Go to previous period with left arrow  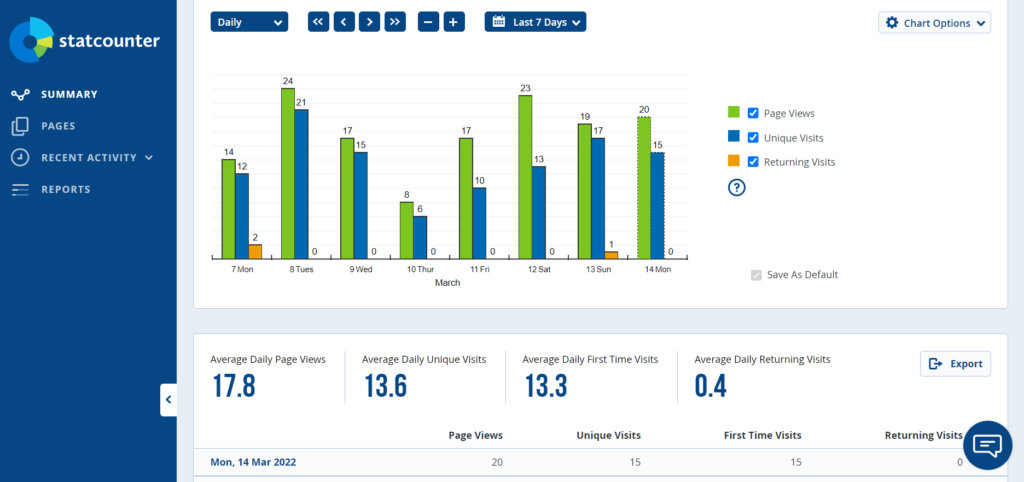click(344, 21)
